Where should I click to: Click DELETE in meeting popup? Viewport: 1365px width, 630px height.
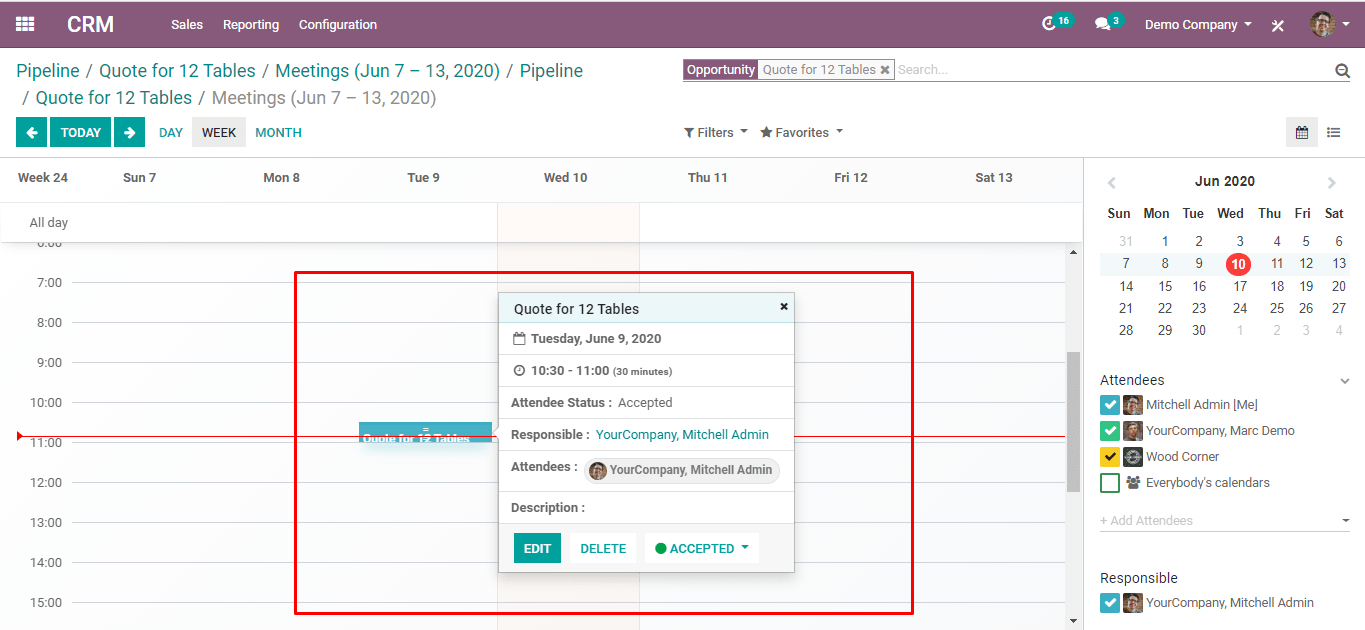[x=603, y=548]
